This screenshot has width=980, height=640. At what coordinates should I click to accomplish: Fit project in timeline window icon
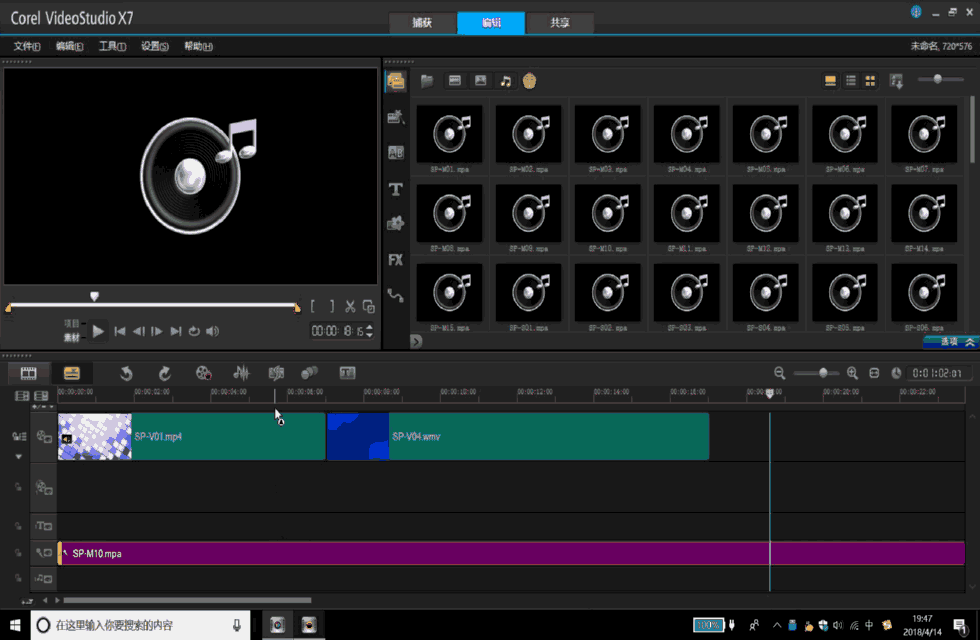coord(874,373)
